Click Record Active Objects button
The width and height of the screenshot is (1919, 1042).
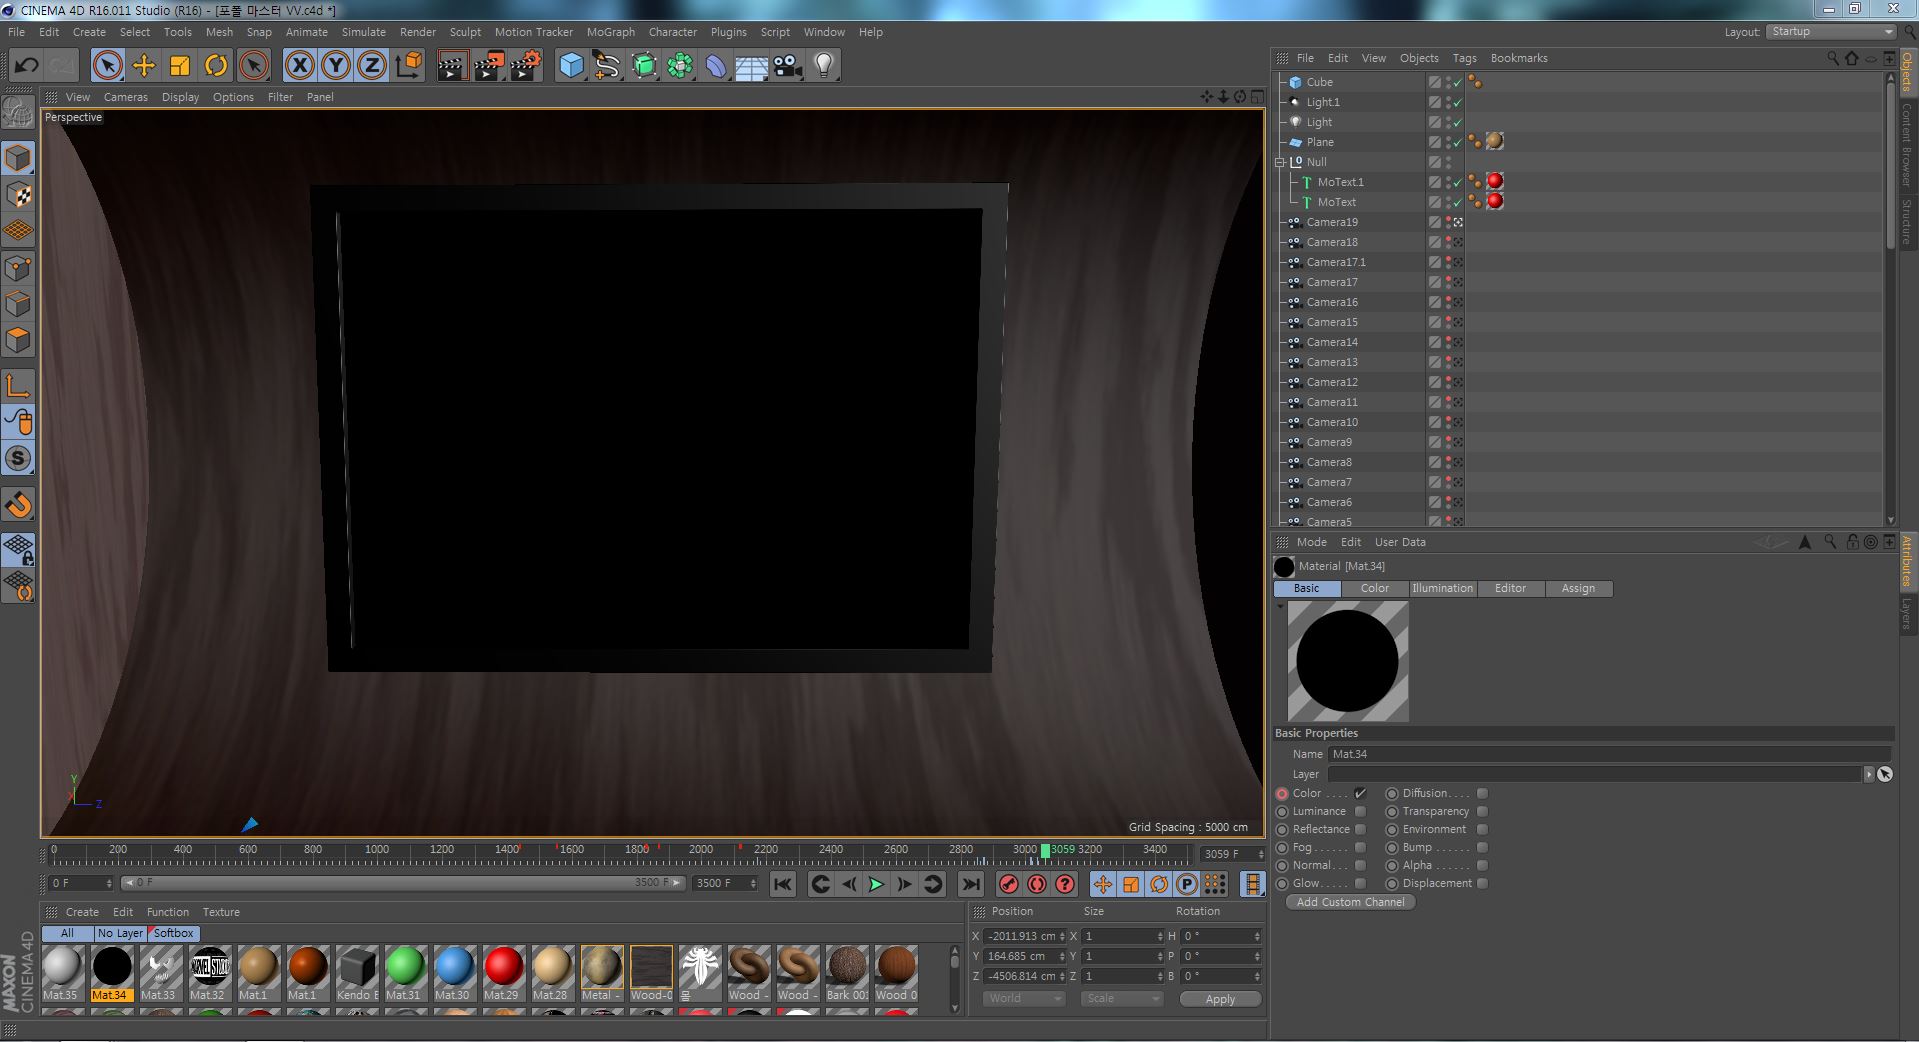[1009, 884]
